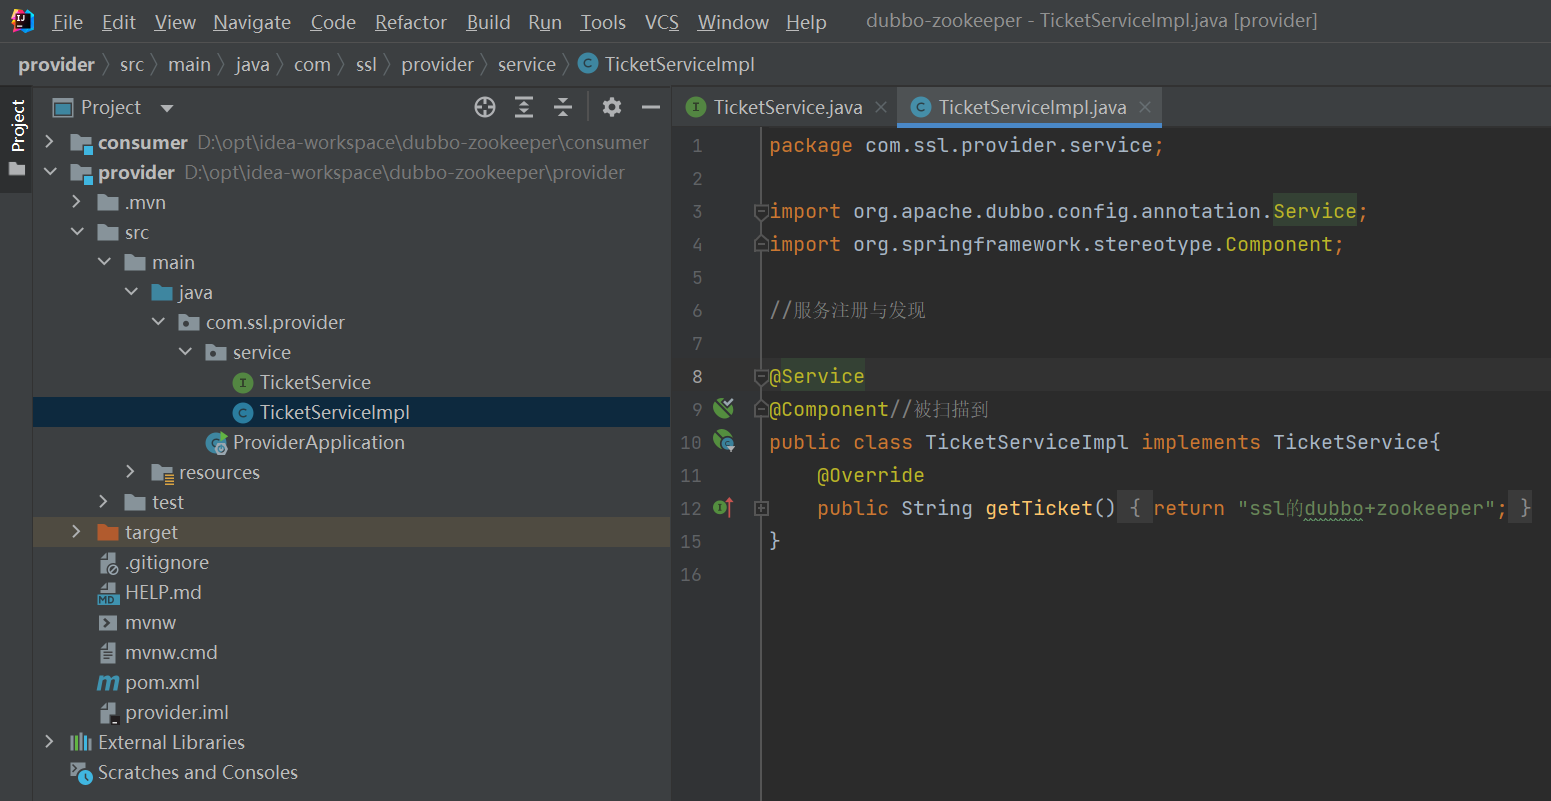
Task: Click the Maven icon of pom.xml
Action: tap(108, 683)
